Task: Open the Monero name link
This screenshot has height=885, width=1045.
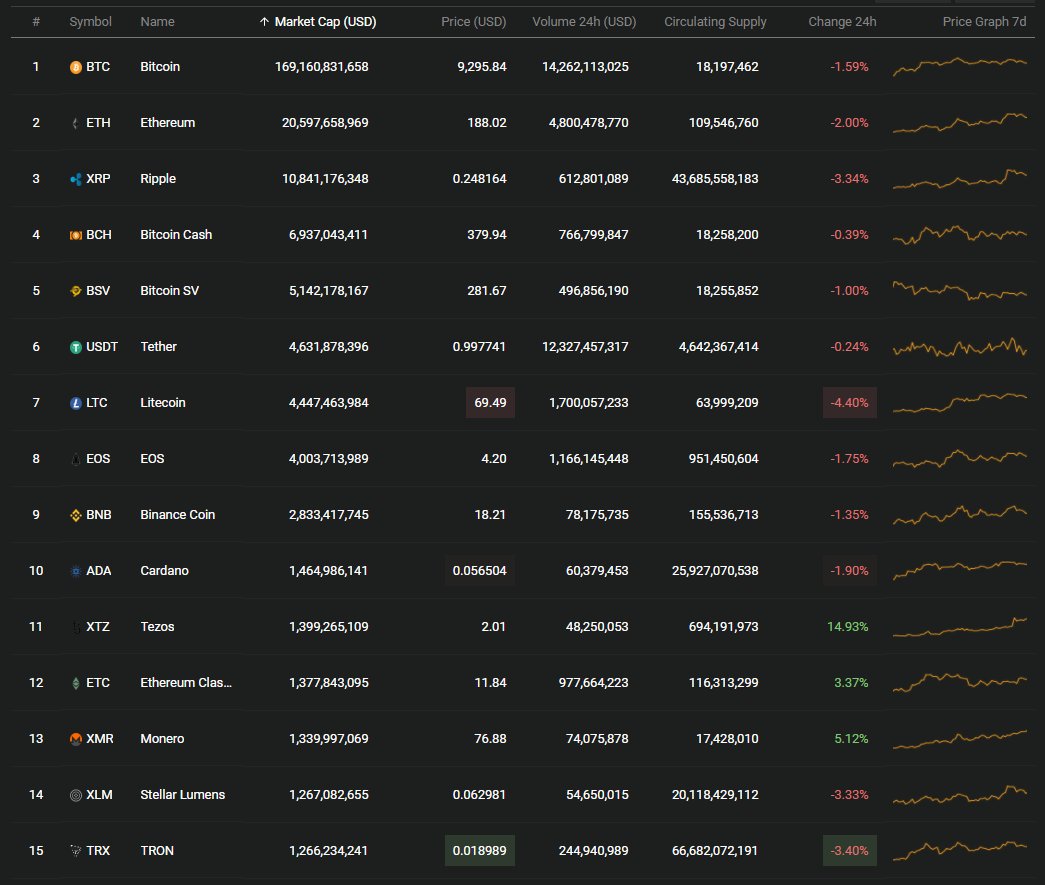Action: click(162, 738)
